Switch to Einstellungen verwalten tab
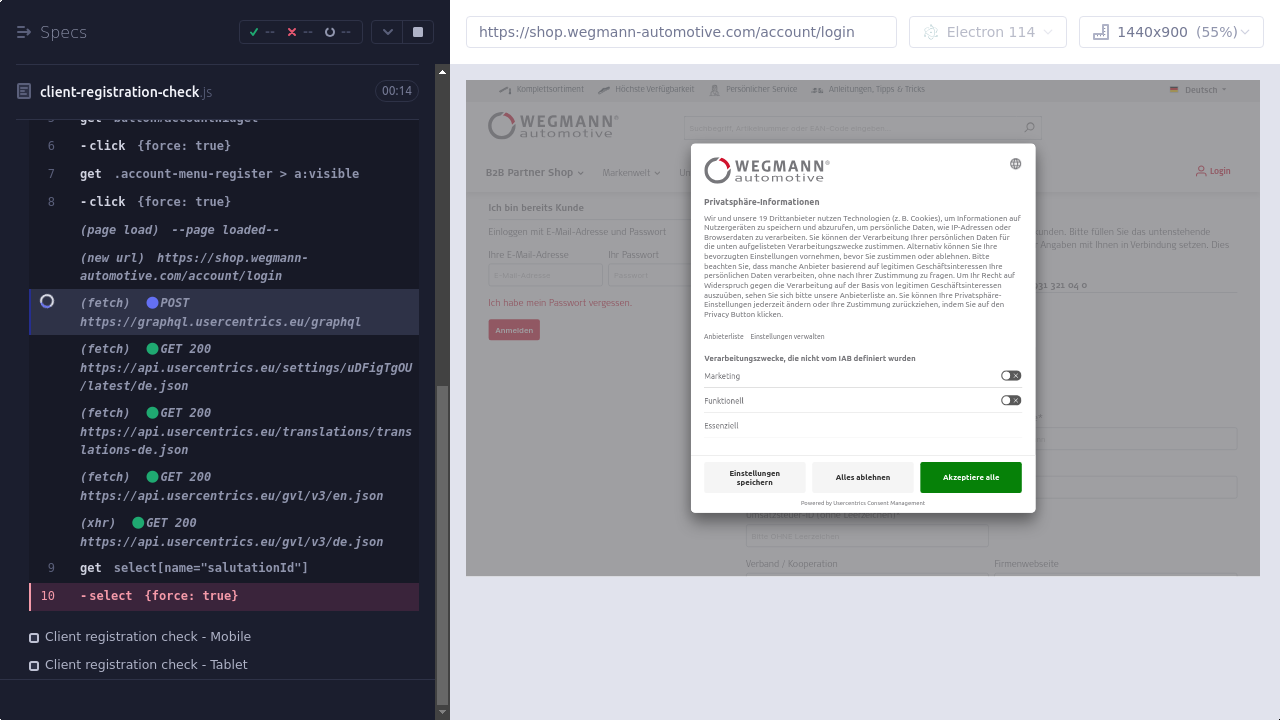The width and height of the screenshot is (1280, 720). pyautogui.click(x=787, y=337)
